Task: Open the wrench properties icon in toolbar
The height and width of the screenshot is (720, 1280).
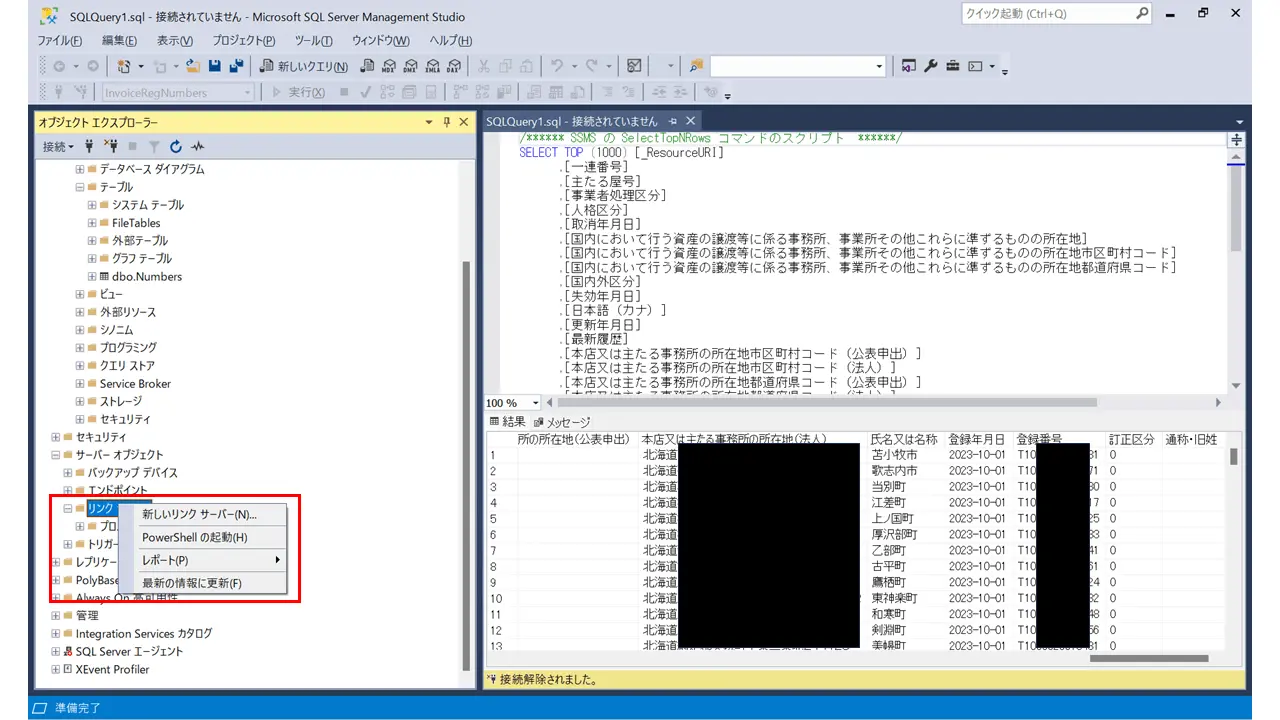Action: [x=931, y=66]
